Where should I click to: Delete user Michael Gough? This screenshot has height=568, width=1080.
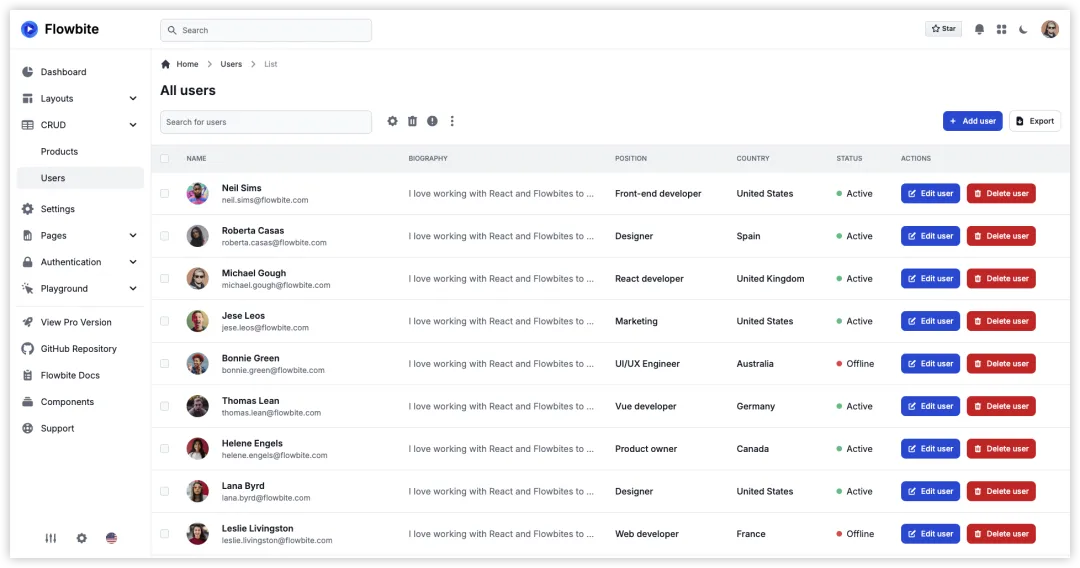(1000, 279)
